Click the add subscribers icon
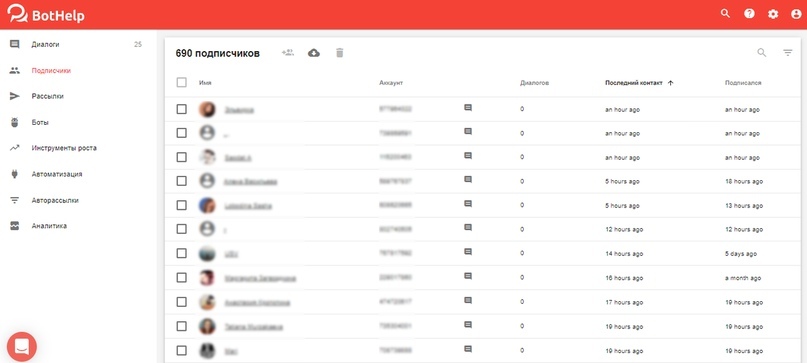 288,53
